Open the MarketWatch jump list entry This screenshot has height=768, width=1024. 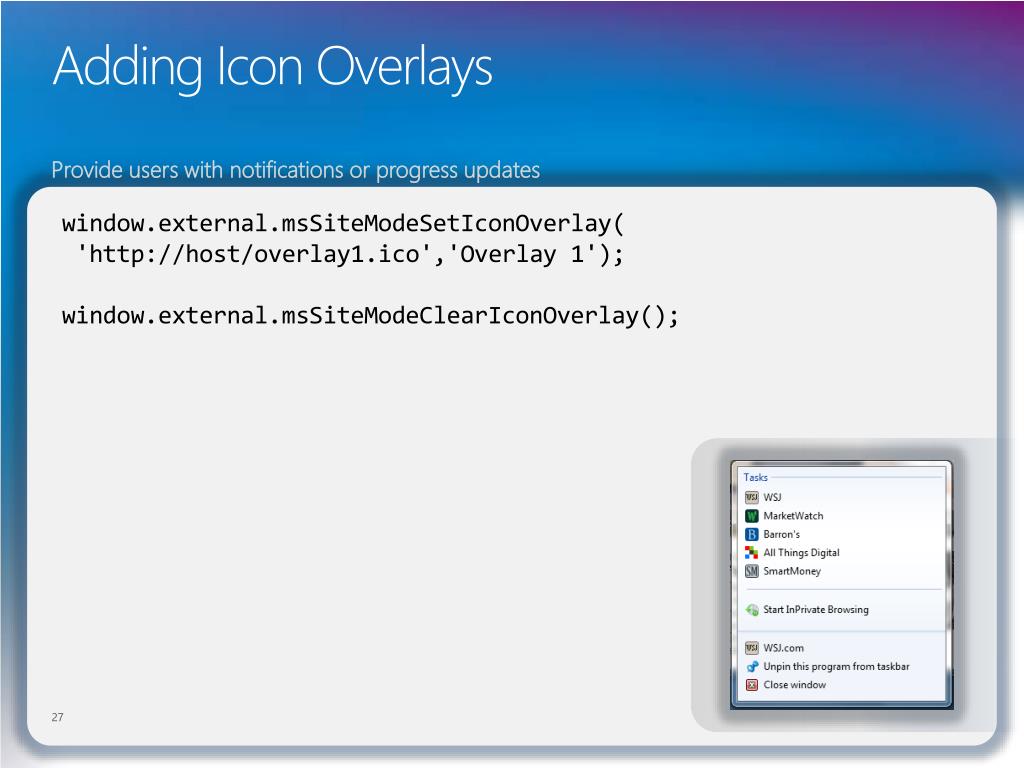(x=793, y=516)
